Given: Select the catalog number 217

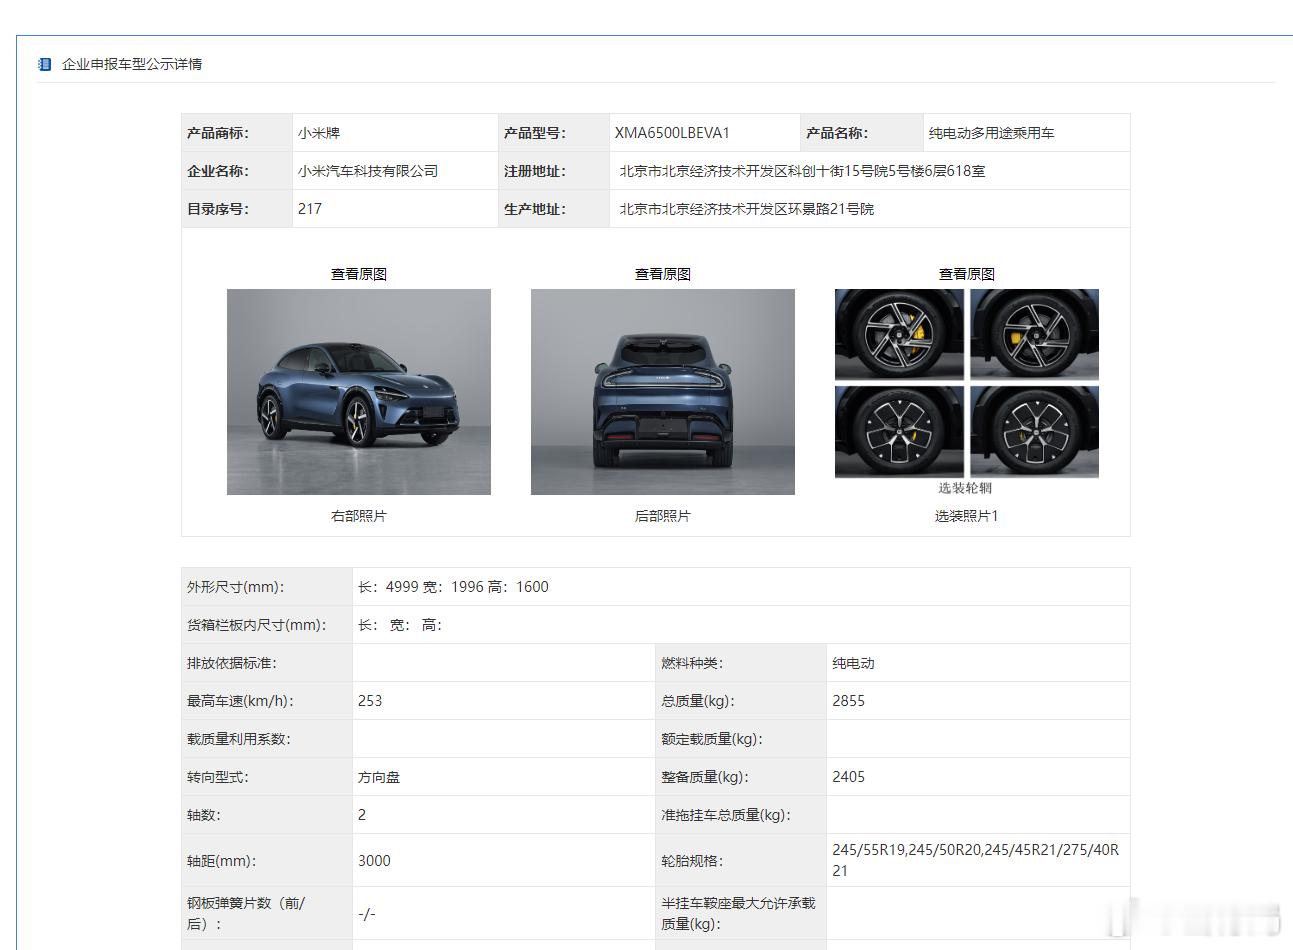Looking at the screenshot, I should click(310, 209).
